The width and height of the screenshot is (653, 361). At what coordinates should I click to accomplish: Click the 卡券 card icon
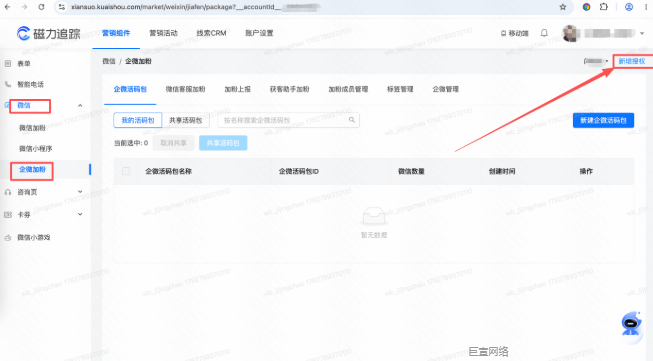(x=8, y=214)
